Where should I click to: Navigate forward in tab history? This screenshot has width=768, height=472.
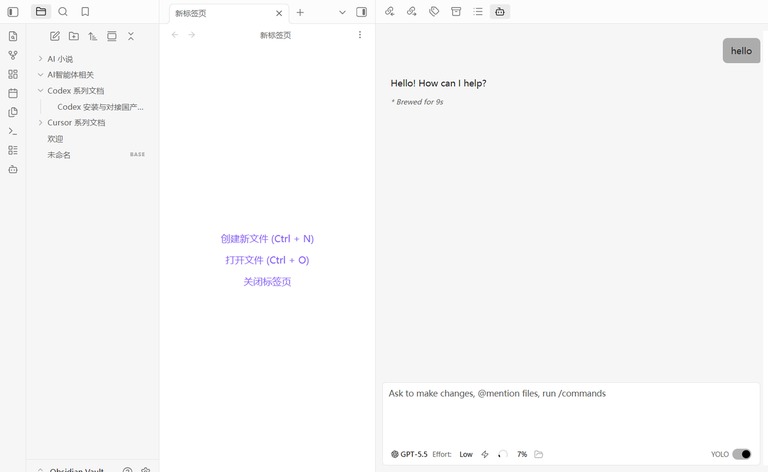click(192, 35)
